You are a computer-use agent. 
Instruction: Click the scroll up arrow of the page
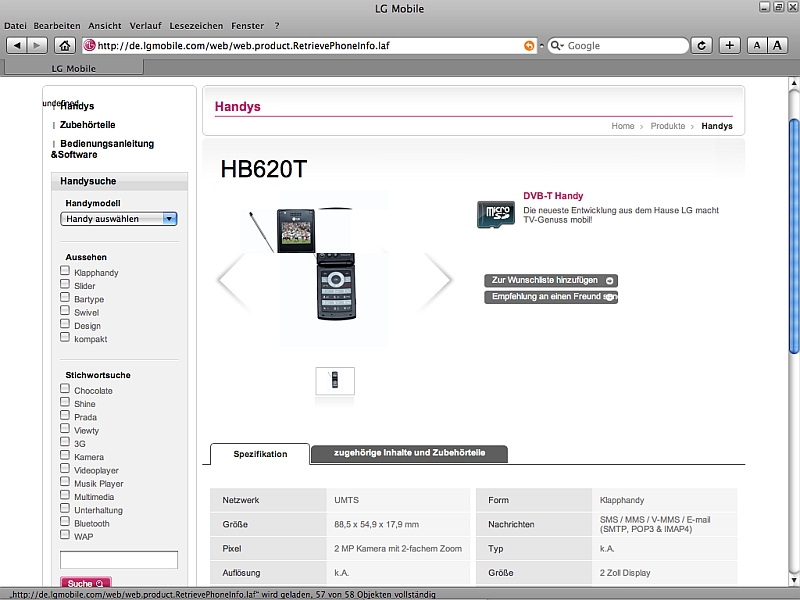794,83
